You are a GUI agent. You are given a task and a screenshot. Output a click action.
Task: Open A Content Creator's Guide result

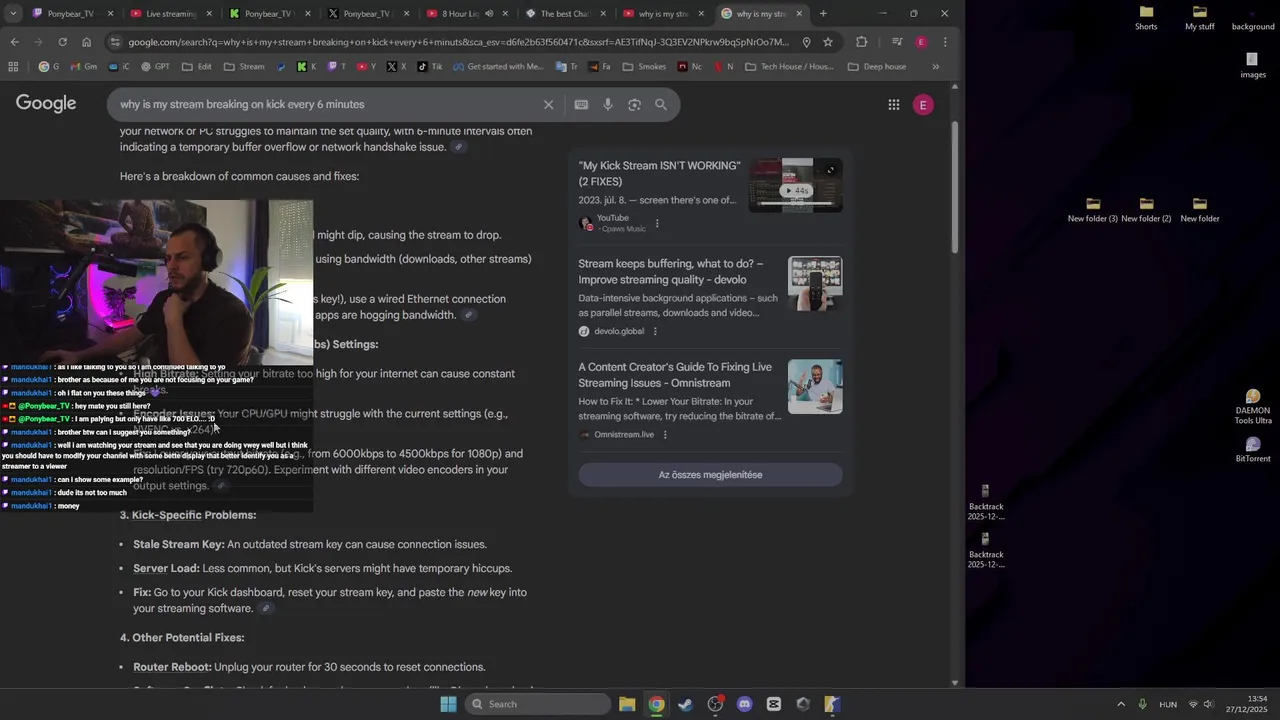675,375
